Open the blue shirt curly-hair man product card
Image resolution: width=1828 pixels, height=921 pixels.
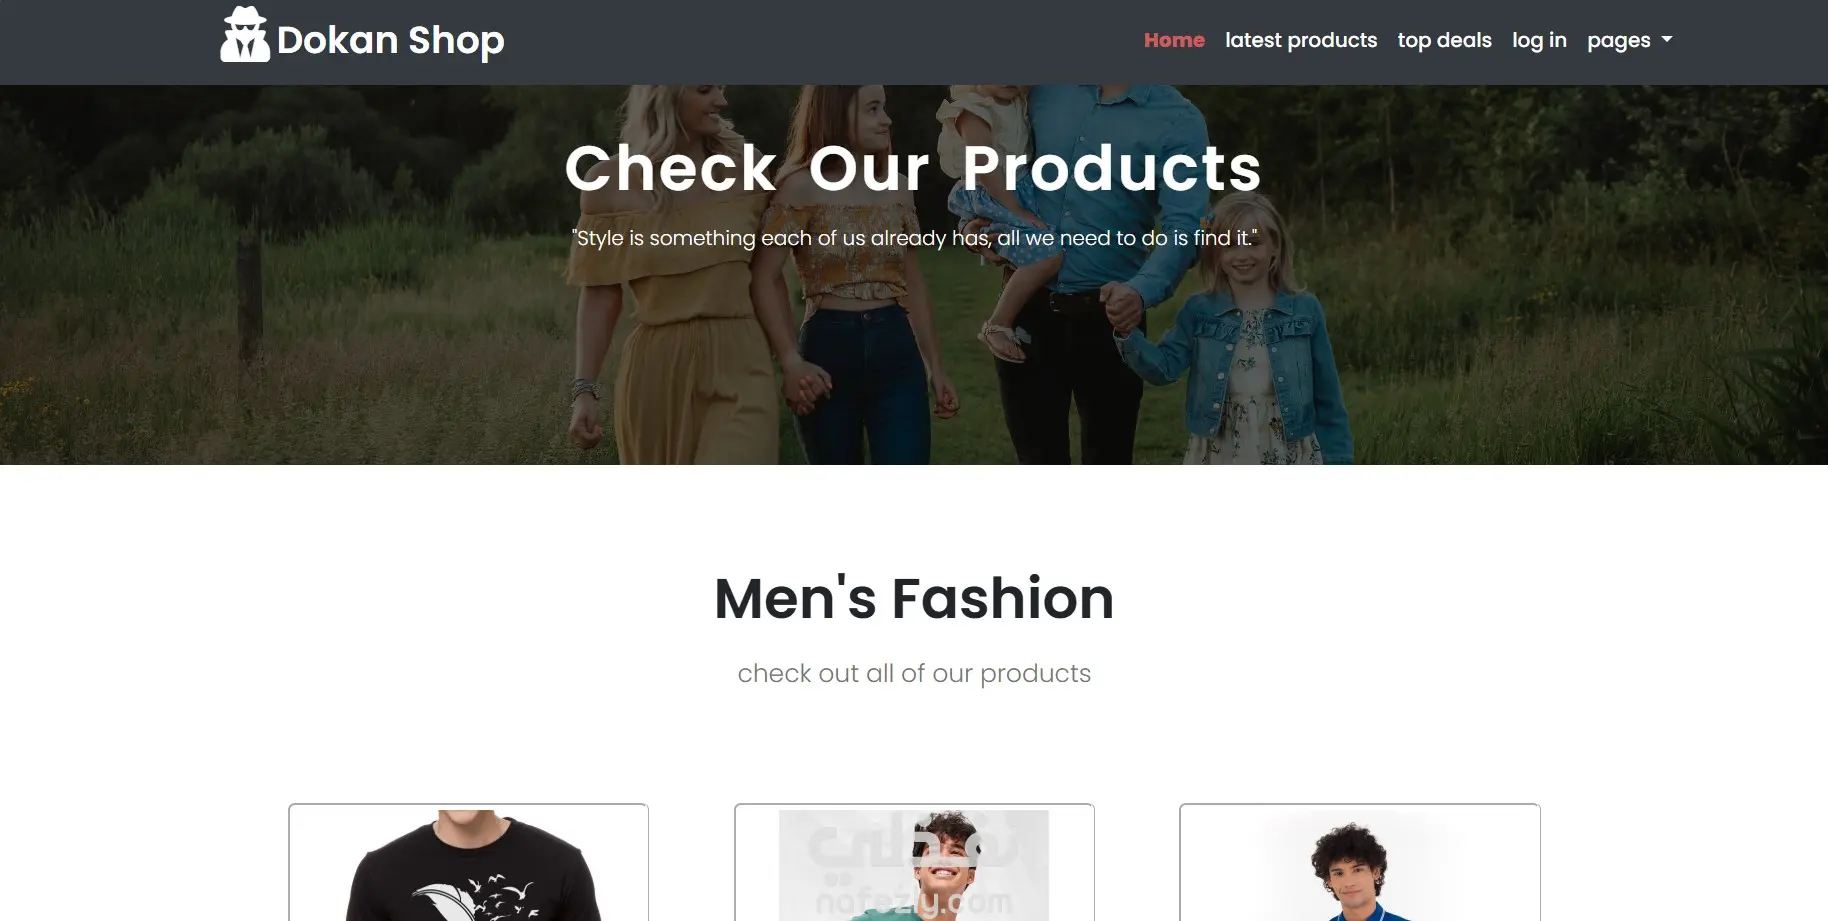(x=1360, y=862)
